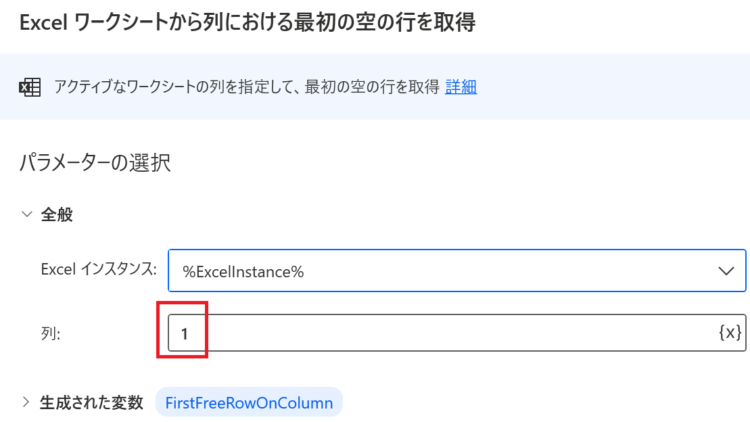Open the 詳細 link
The image size is (750, 422).
pos(461,87)
